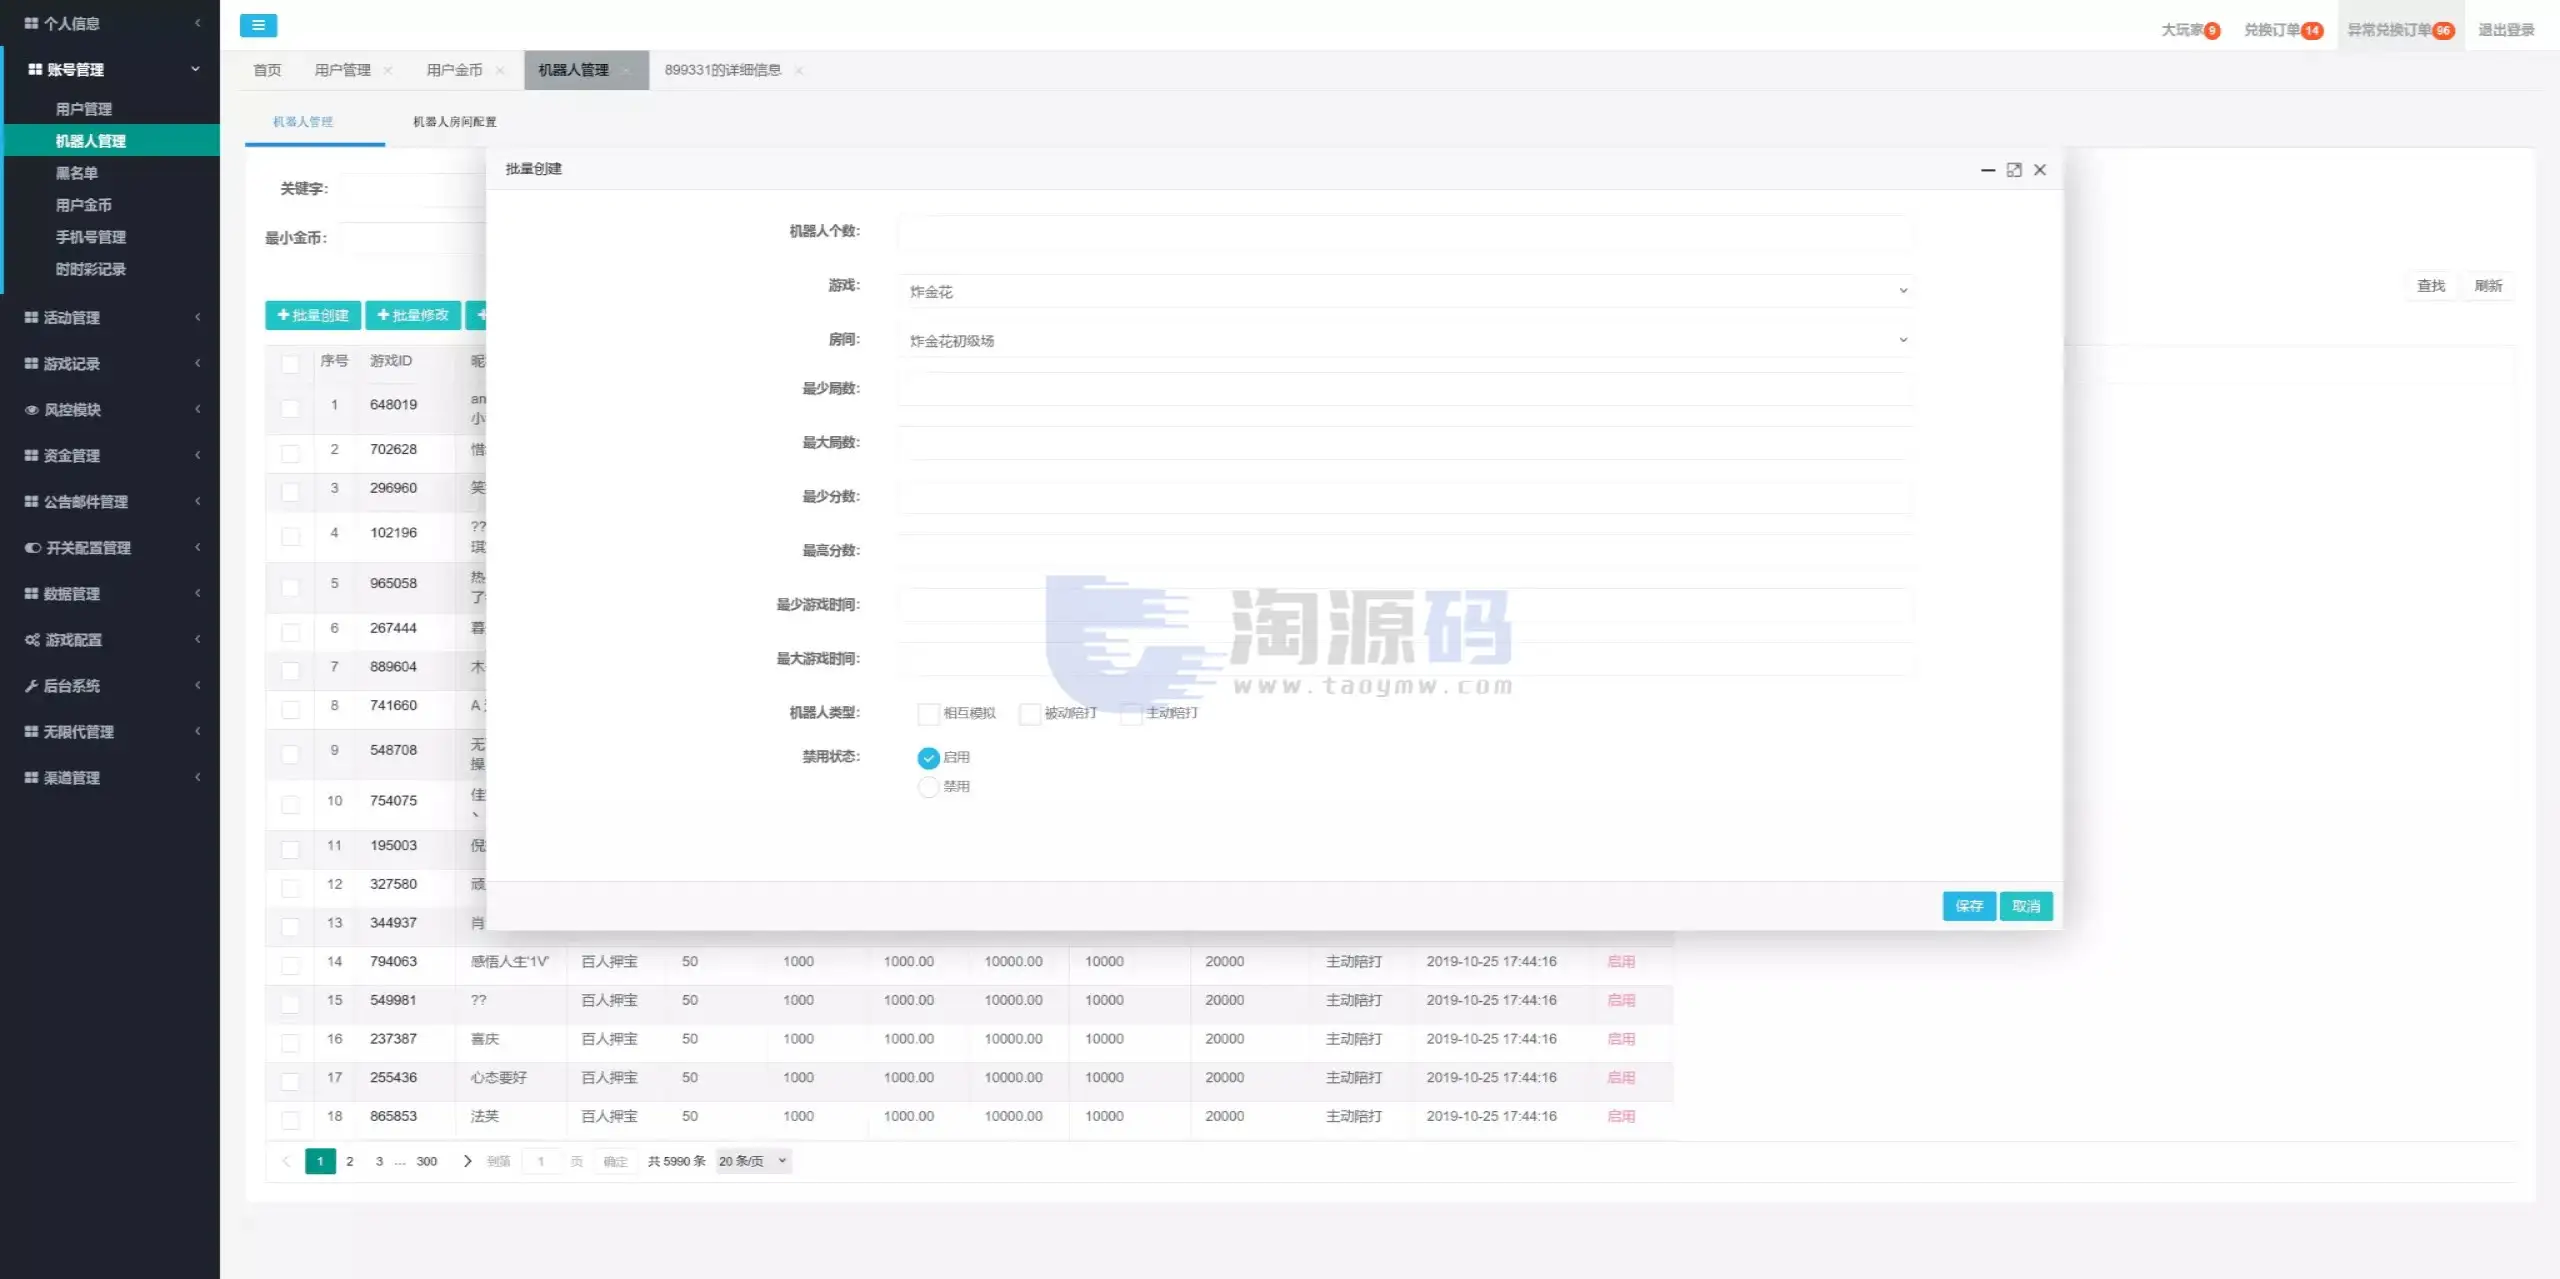Click the 取消 button in dialog
2560x1279 pixels.
coord(2026,906)
